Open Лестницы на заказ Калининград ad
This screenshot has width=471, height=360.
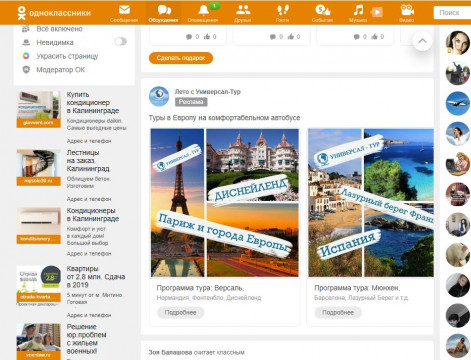88,161
